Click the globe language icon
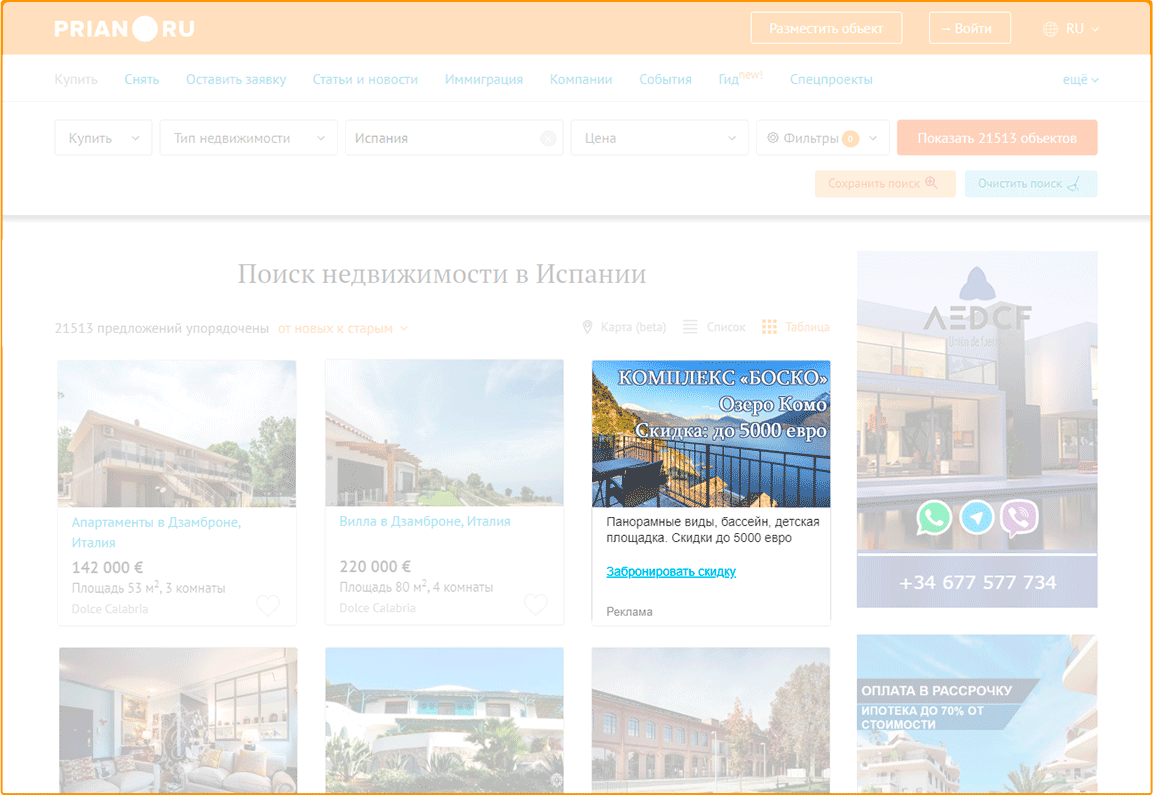Screen dimensions: 1153x795 [1050, 29]
